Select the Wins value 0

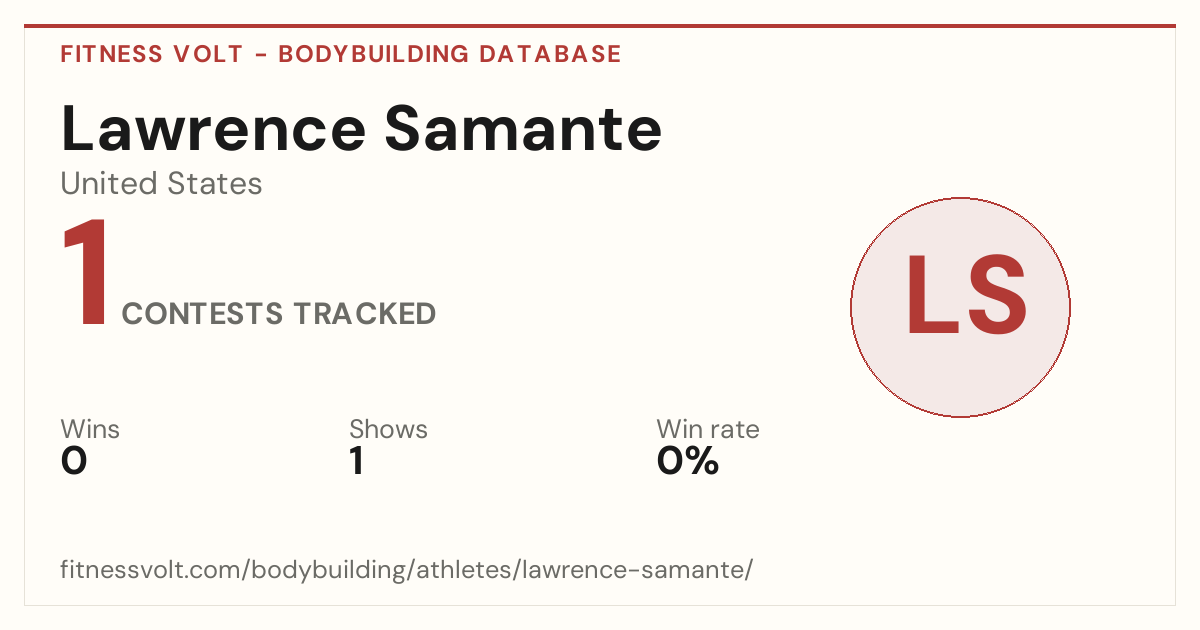(x=74, y=461)
